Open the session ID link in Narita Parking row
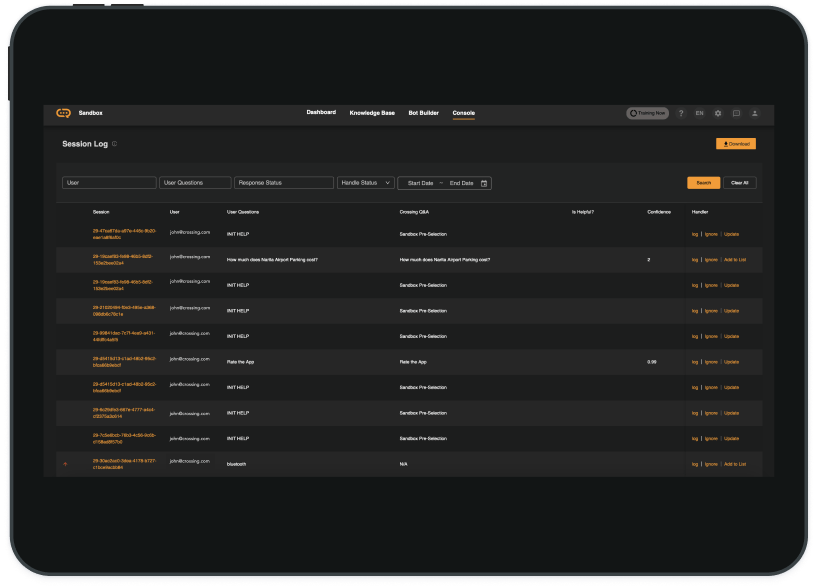The height and width of the screenshot is (587, 815). (123, 260)
